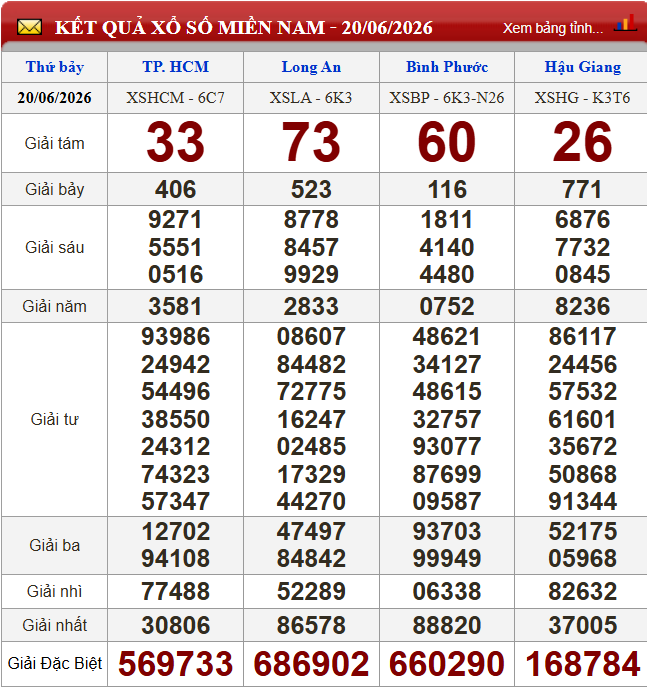
Task: Click the date cell 20/06/2026 under Thứ bảy
Action: pyautogui.click(x=54, y=97)
